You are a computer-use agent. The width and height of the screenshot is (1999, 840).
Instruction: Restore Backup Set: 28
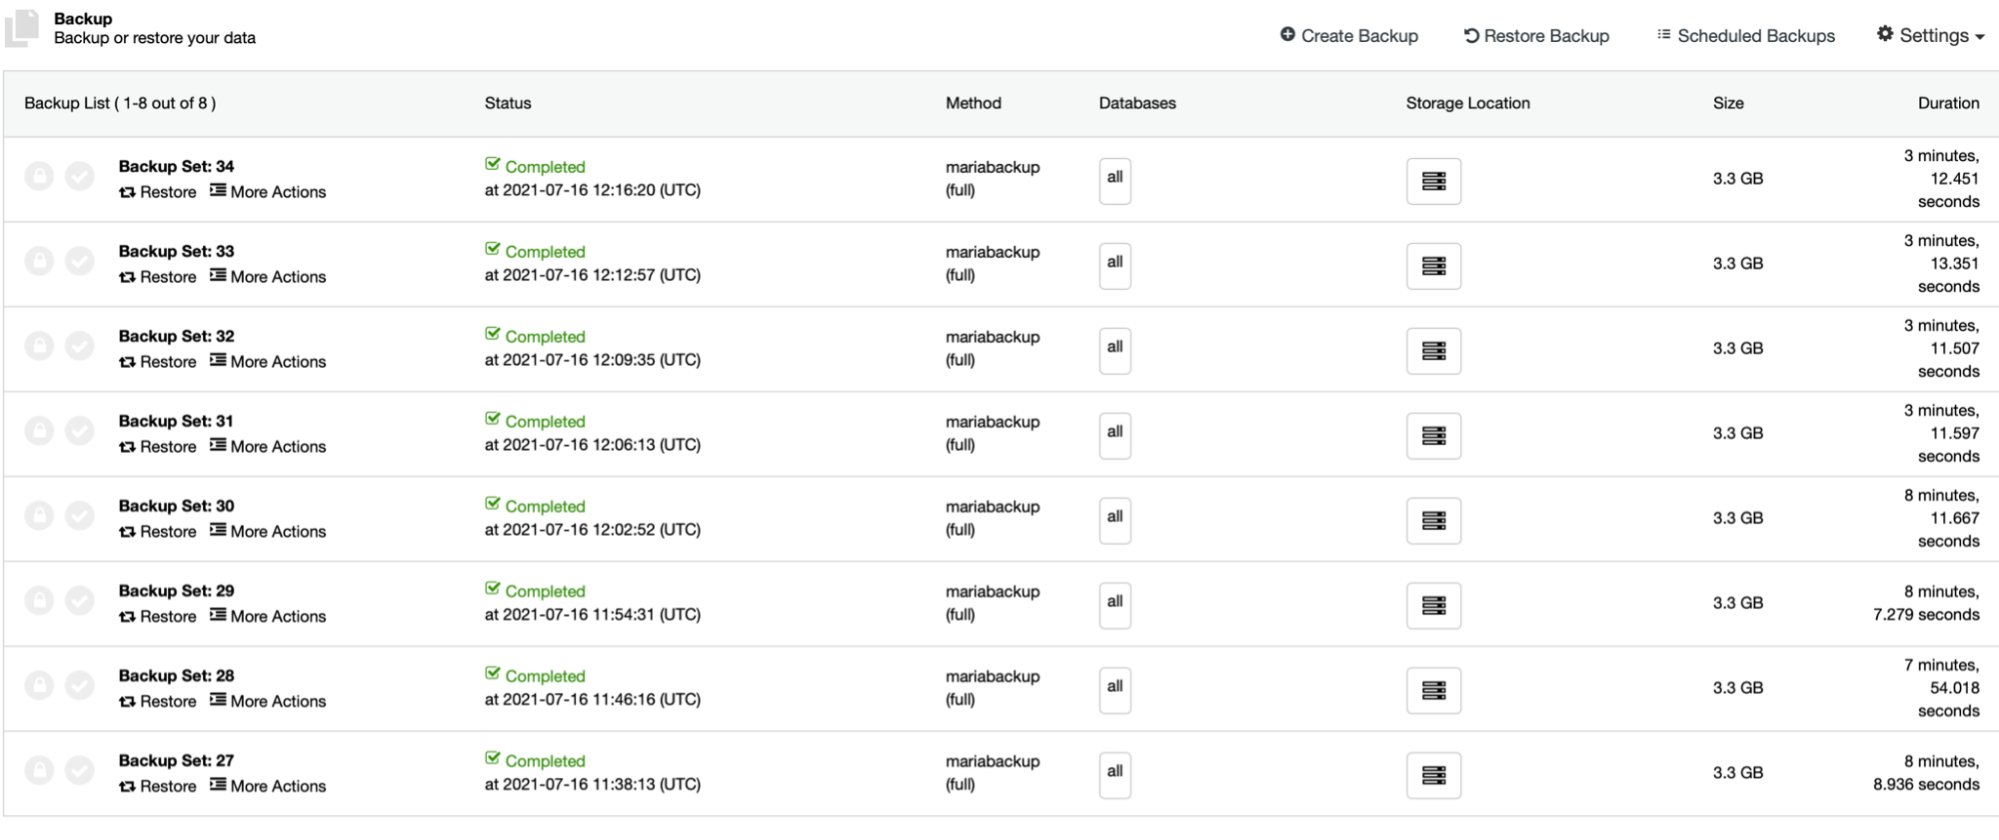point(158,702)
